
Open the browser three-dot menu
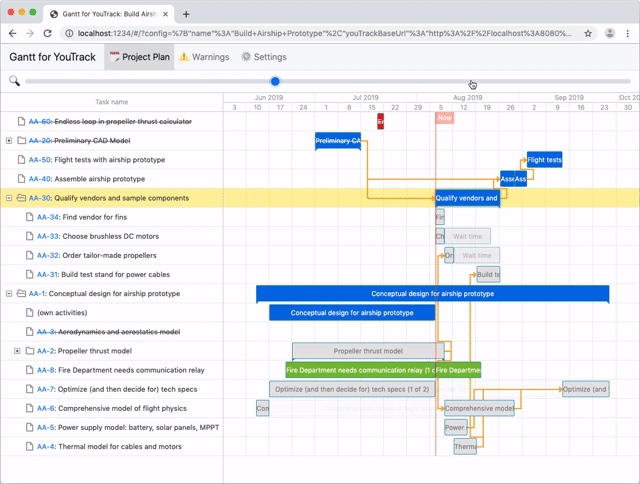(628, 33)
